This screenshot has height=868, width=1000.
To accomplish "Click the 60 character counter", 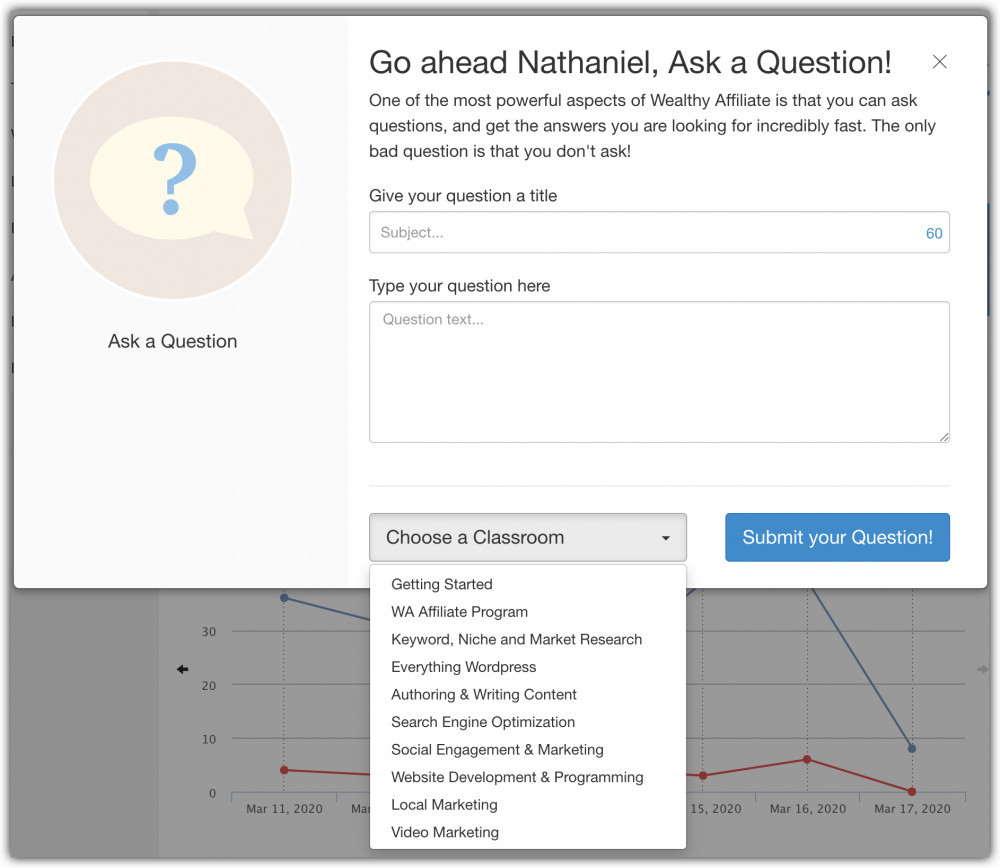I will (934, 233).
